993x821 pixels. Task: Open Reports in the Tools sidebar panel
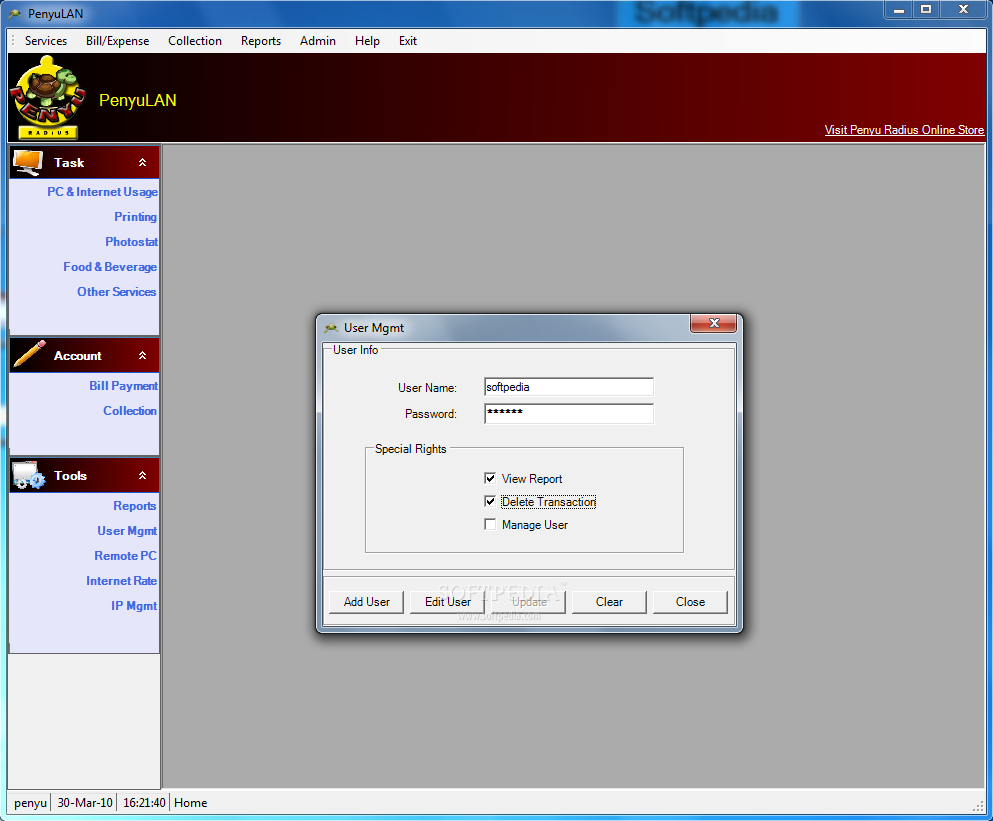[x=134, y=506]
